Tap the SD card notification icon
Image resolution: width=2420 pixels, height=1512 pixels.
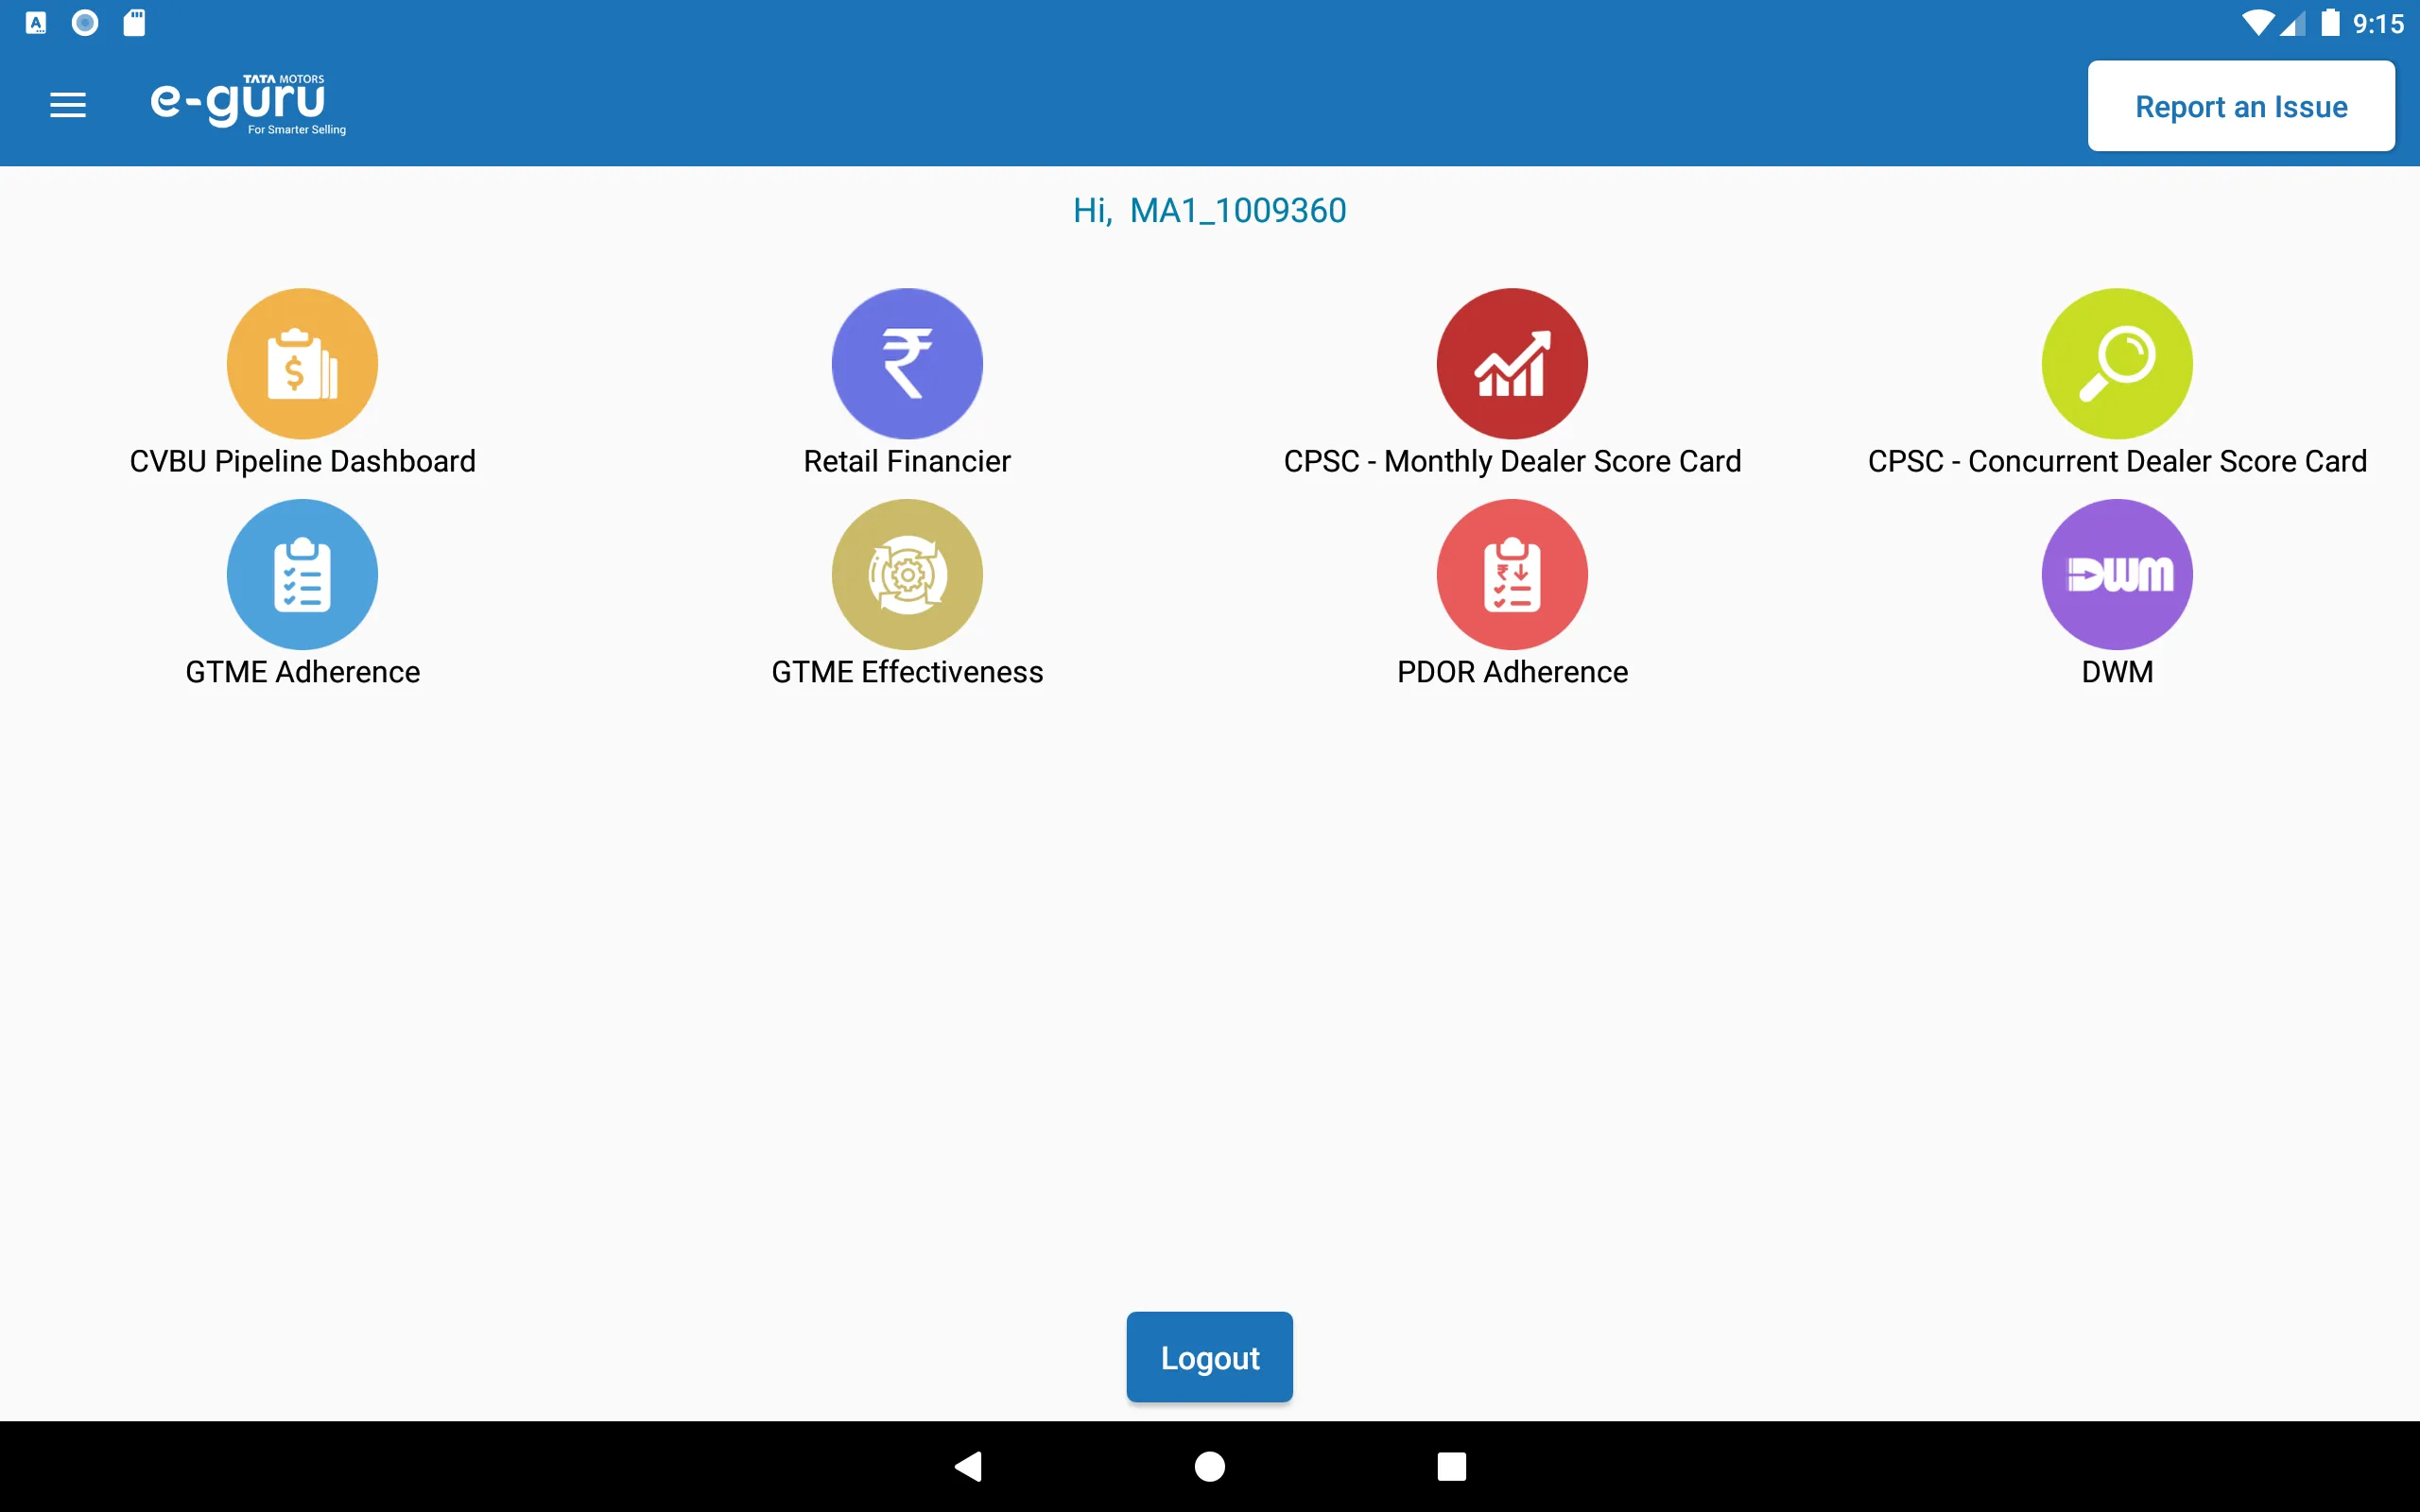134,22
